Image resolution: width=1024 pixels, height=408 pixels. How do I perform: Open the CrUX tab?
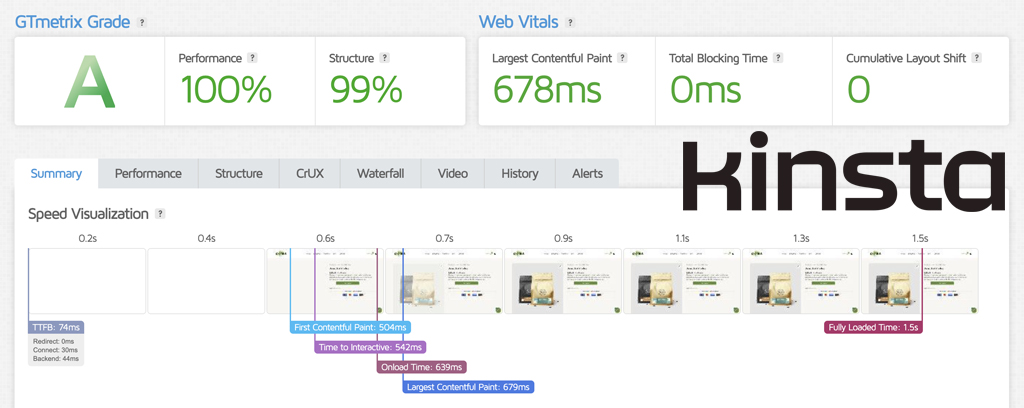click(x=310, y=174)
